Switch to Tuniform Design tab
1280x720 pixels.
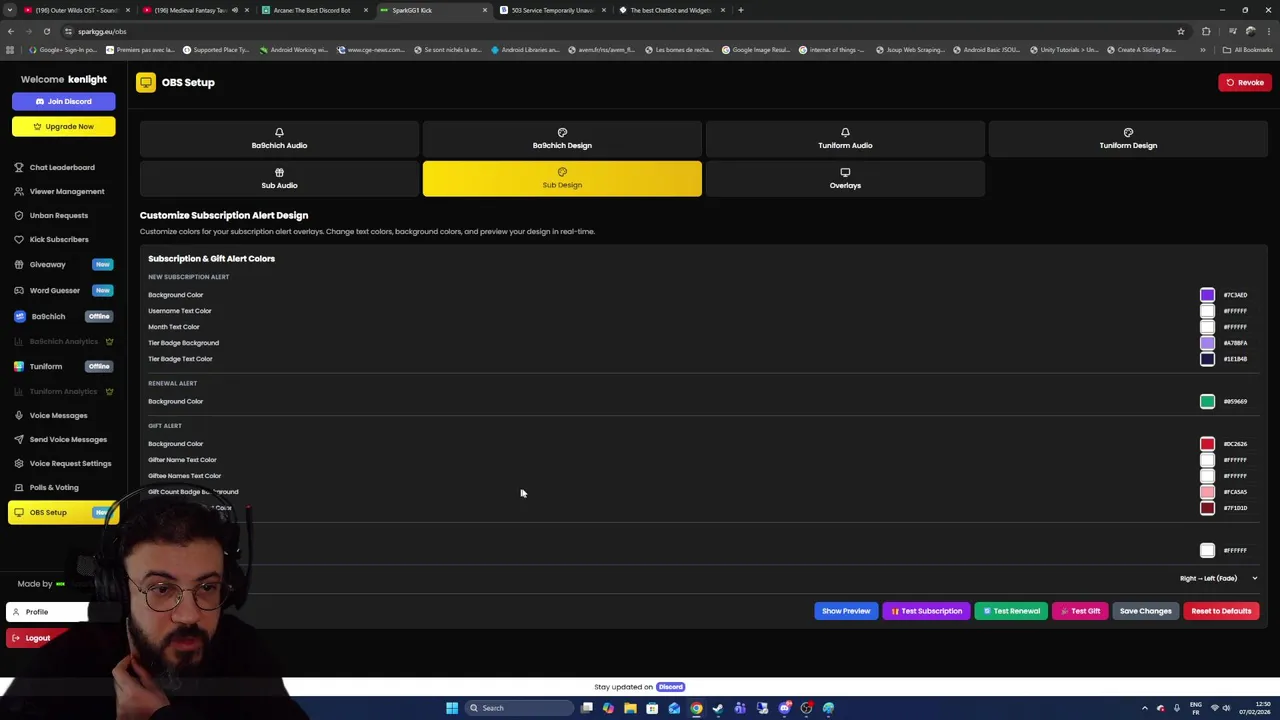click(x=1128, y=139)
